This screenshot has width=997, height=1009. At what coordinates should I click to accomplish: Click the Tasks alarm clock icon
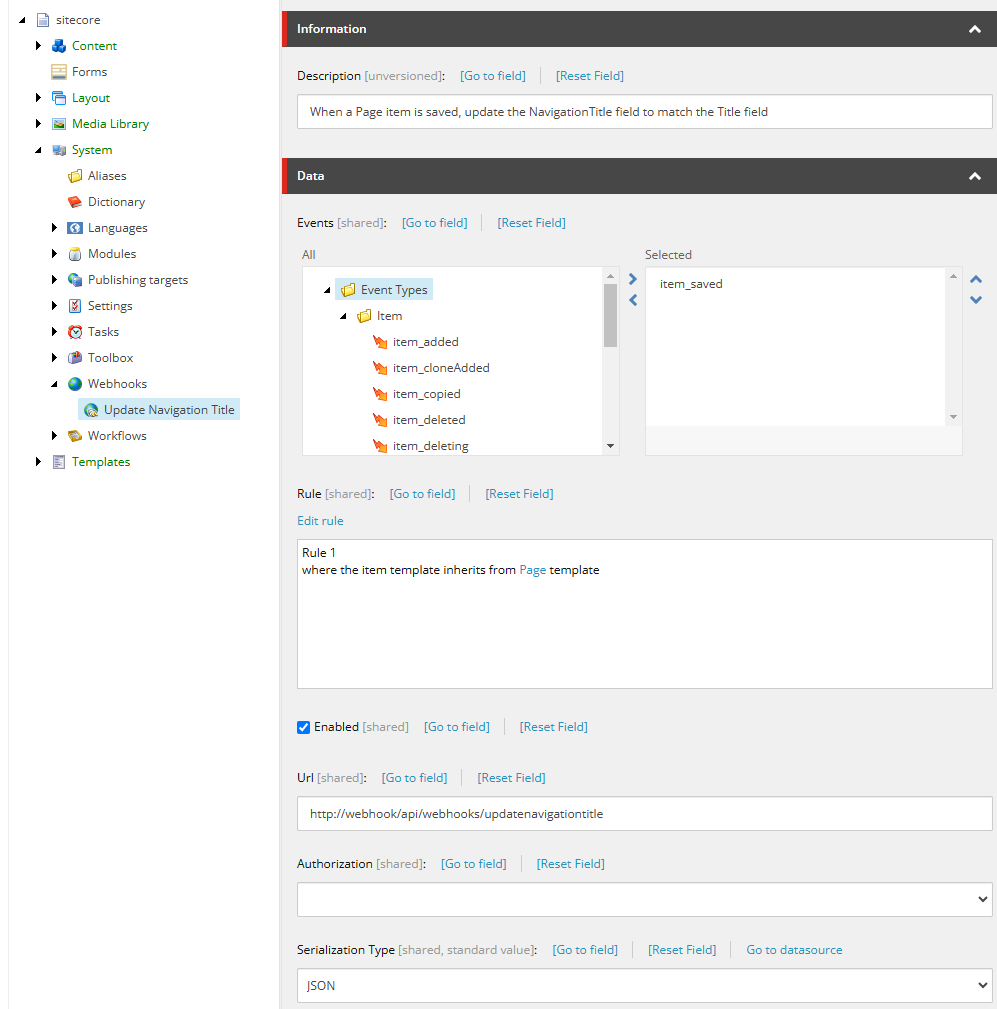[x=75, y=332]
